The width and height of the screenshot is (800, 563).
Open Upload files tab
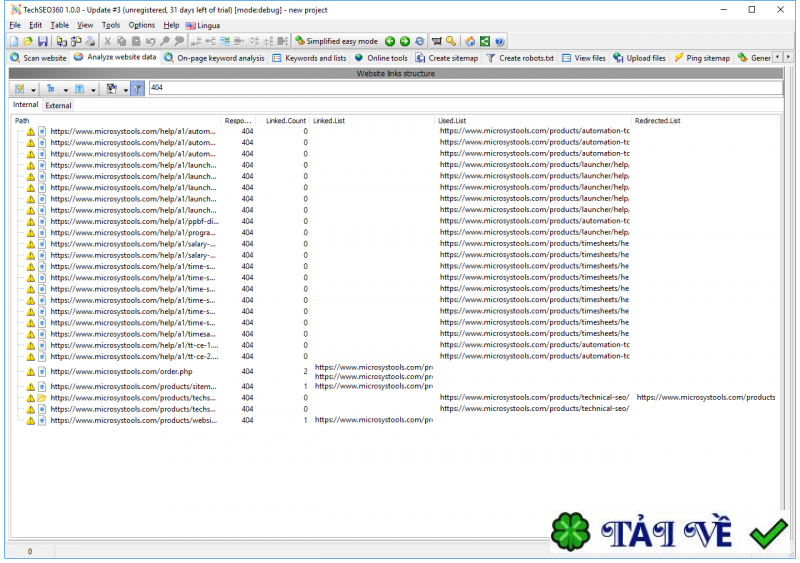tap(640, 58)
